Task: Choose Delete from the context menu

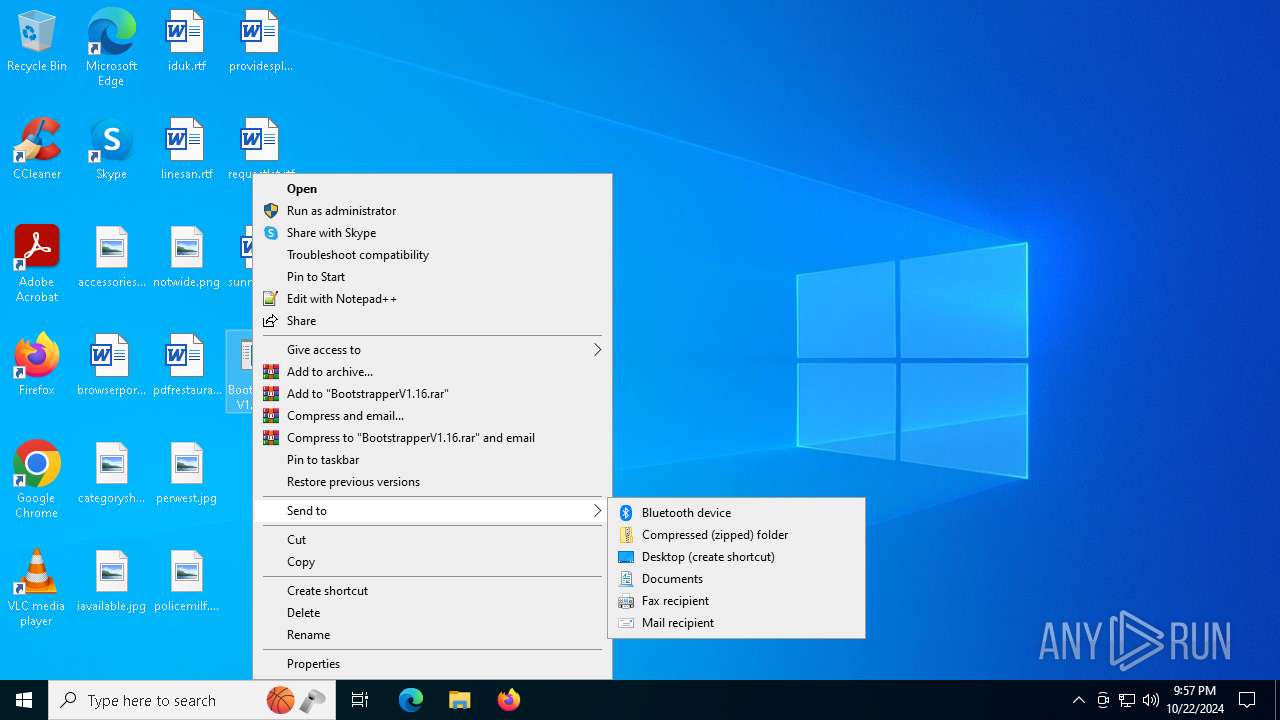Action: point(432,613)
